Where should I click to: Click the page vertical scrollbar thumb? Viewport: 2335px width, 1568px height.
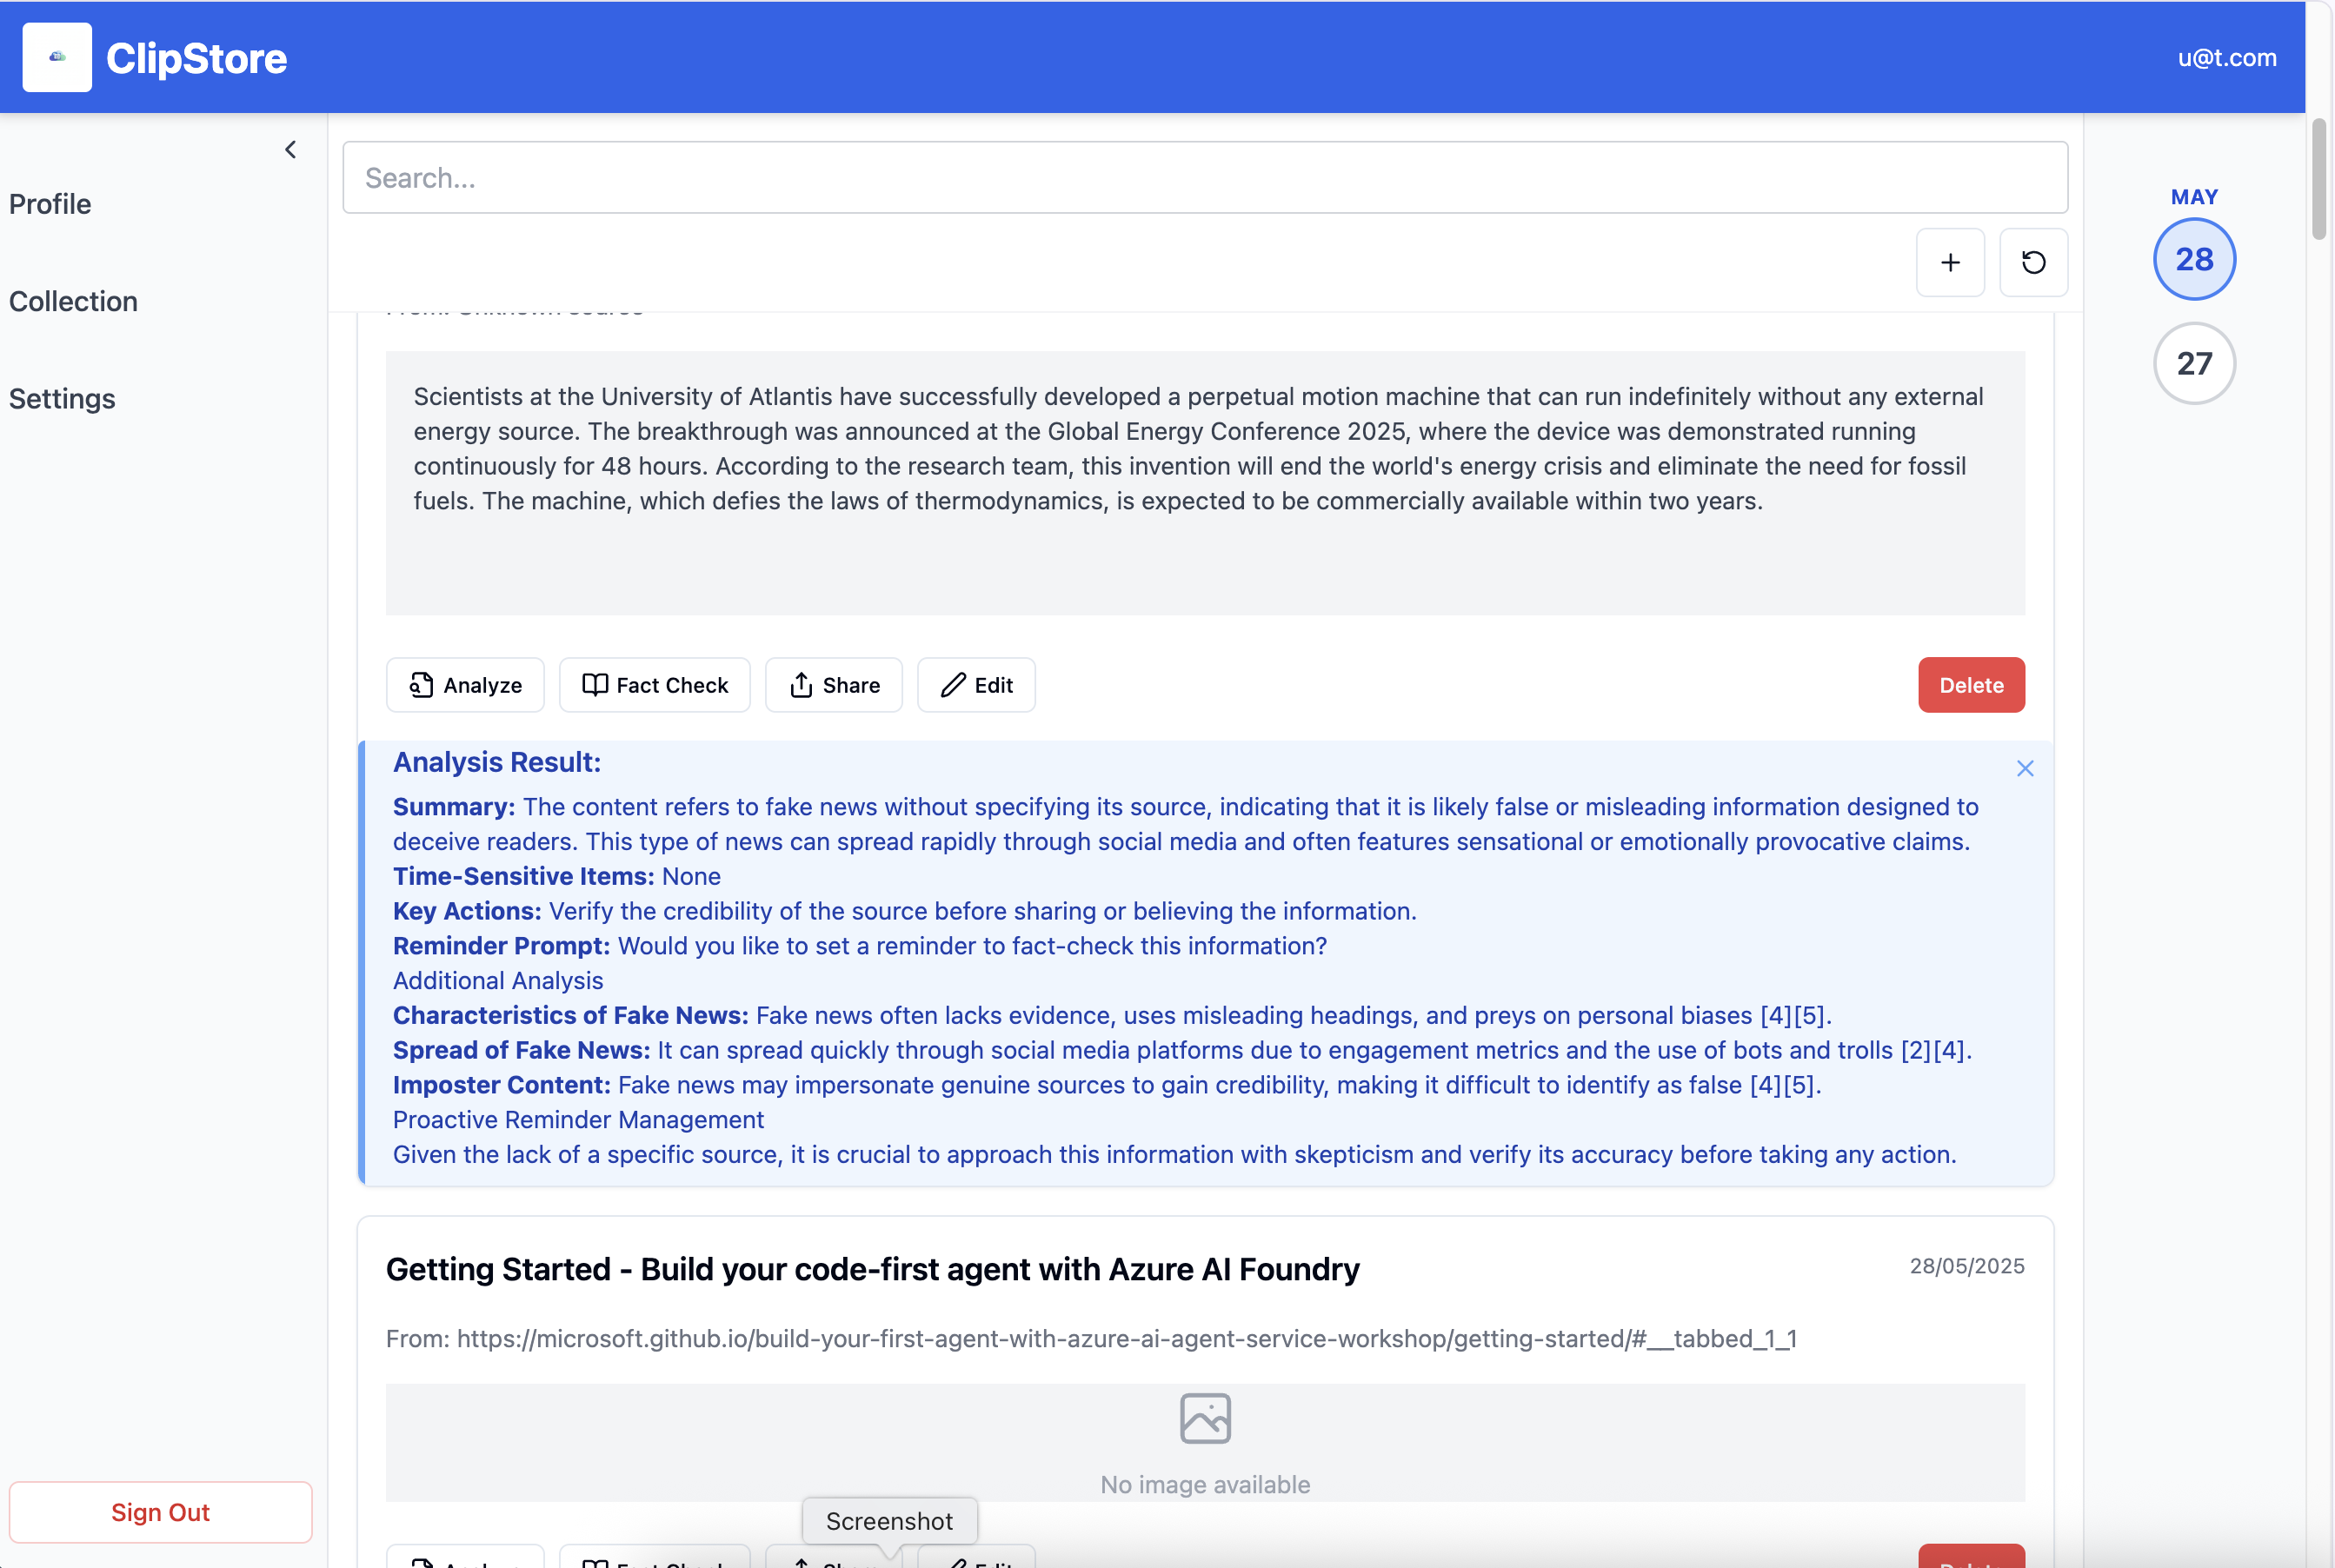[2318, 180]
